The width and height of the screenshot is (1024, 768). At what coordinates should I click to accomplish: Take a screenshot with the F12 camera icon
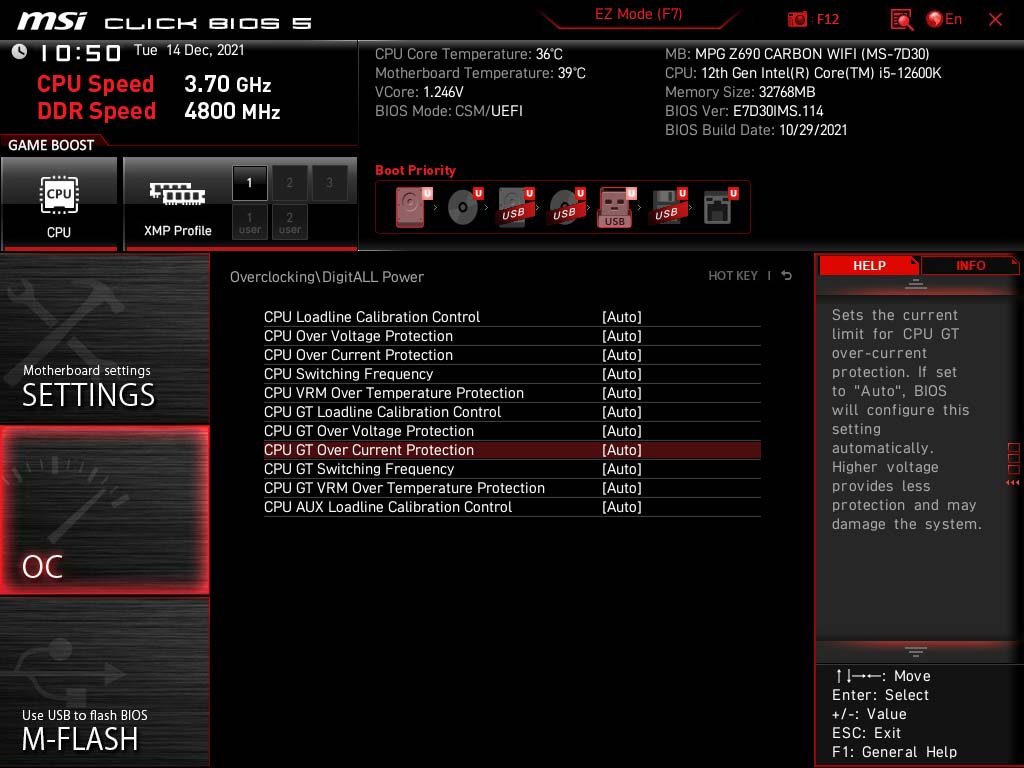(x=797, y=19)
